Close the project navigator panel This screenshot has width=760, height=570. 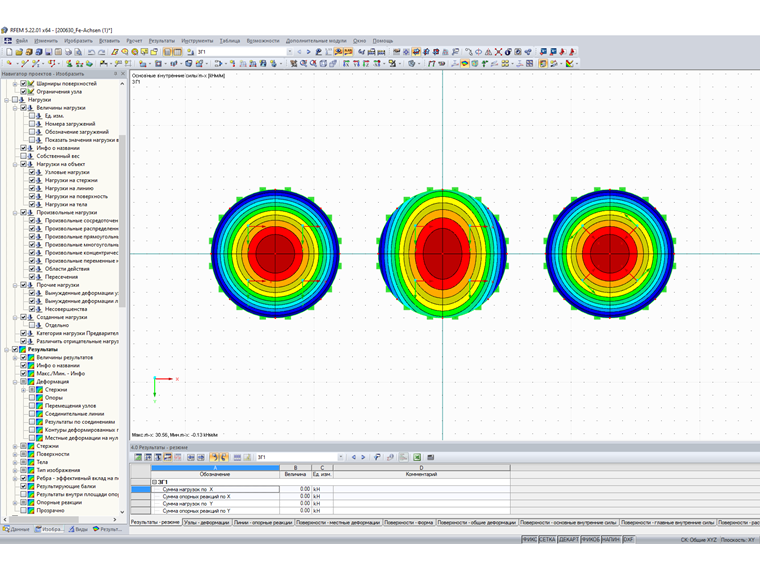tap(123, 74)
